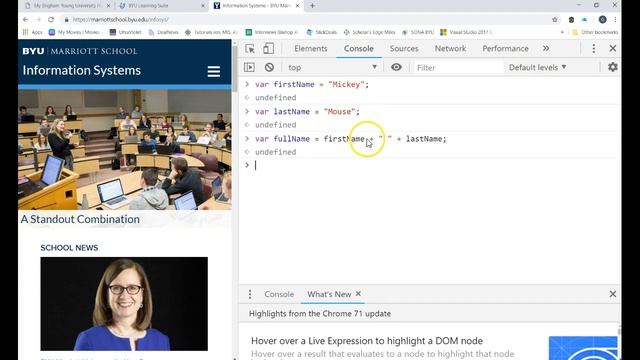Image resolution: width=640 pixels, height=360 pixels.
Task: Click the var fullName code line
Action: pos(351,139)
